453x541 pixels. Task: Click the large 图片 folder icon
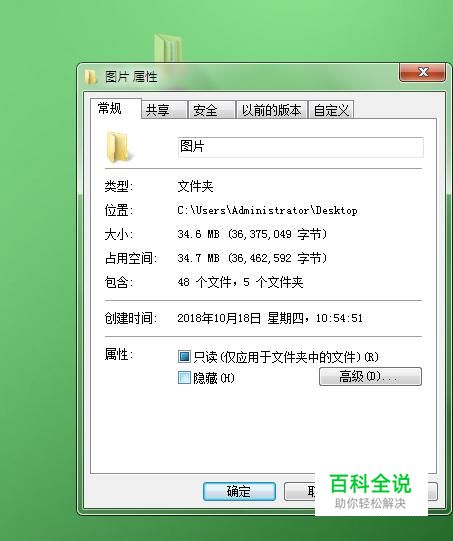117,147
